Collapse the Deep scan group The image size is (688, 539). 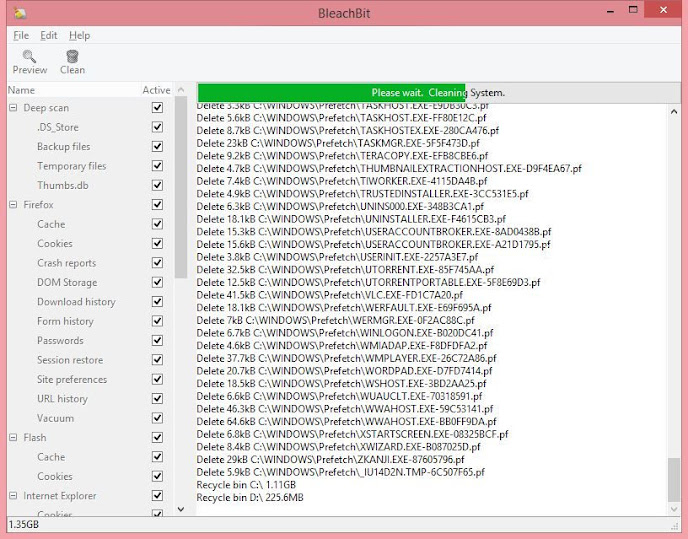tap(14, 108)
